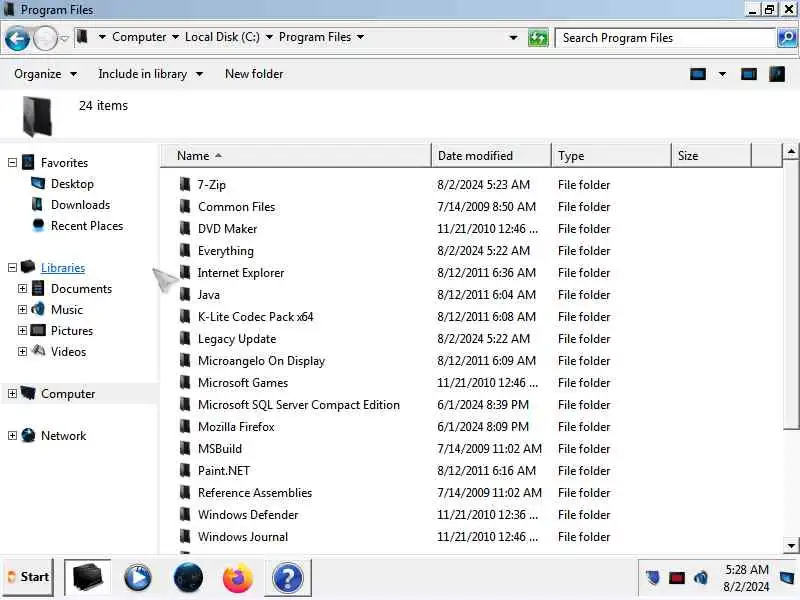
Task: Open the recent pages dropdown near Forward
Action: pos(64,39)
